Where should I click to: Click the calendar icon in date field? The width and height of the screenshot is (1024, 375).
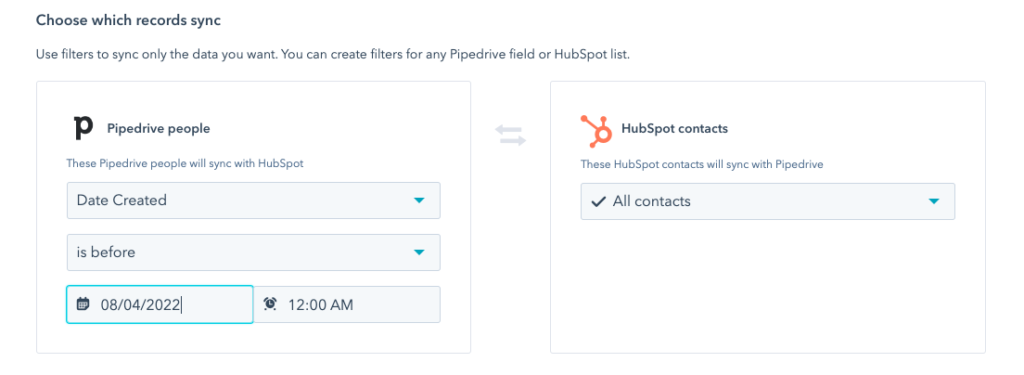tap(83, 304)
